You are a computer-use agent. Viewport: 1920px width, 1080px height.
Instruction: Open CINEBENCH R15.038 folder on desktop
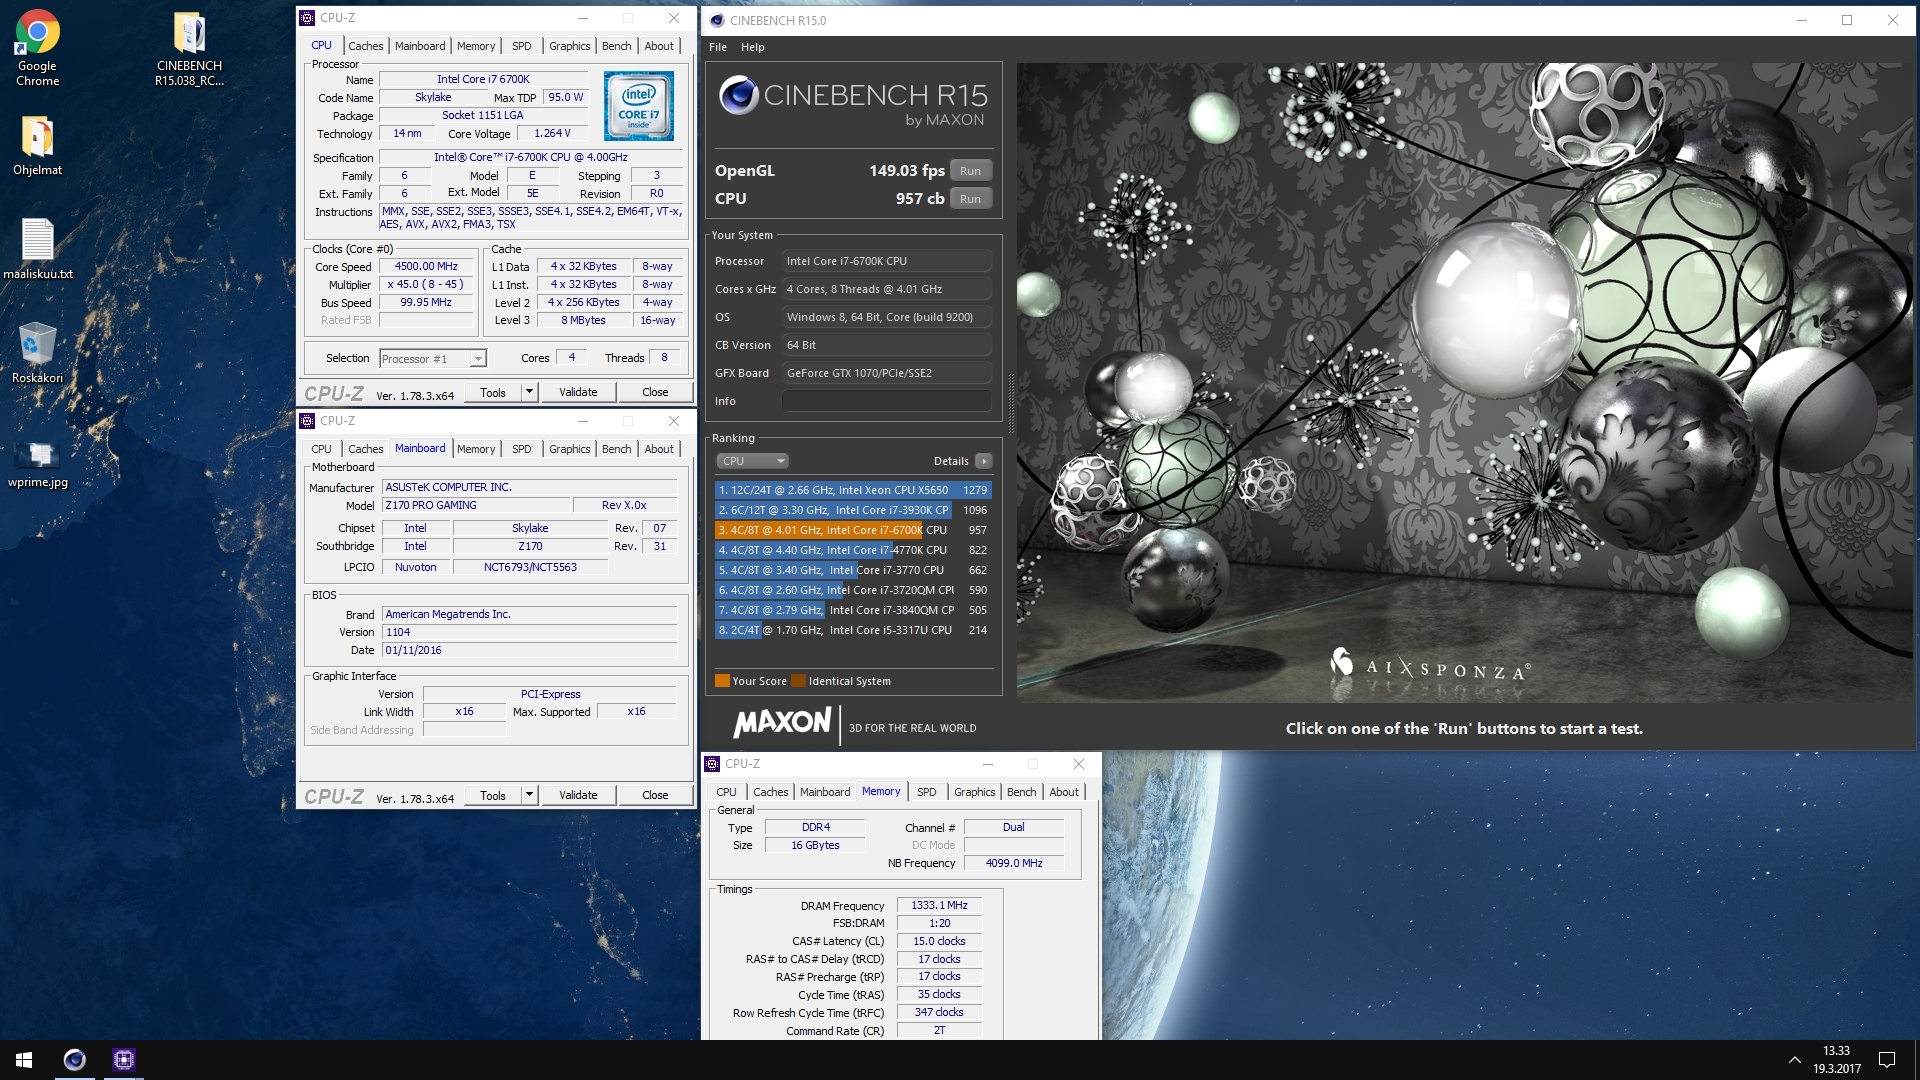pos(189,47)
